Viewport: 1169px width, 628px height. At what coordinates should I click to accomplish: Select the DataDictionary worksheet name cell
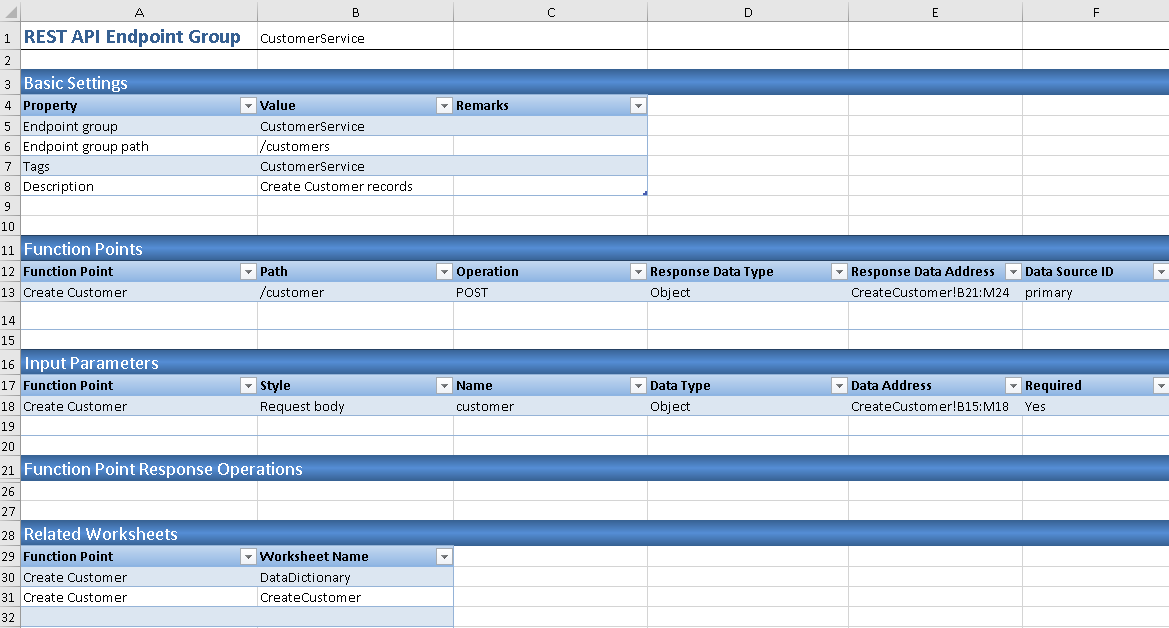coord(354,578)
